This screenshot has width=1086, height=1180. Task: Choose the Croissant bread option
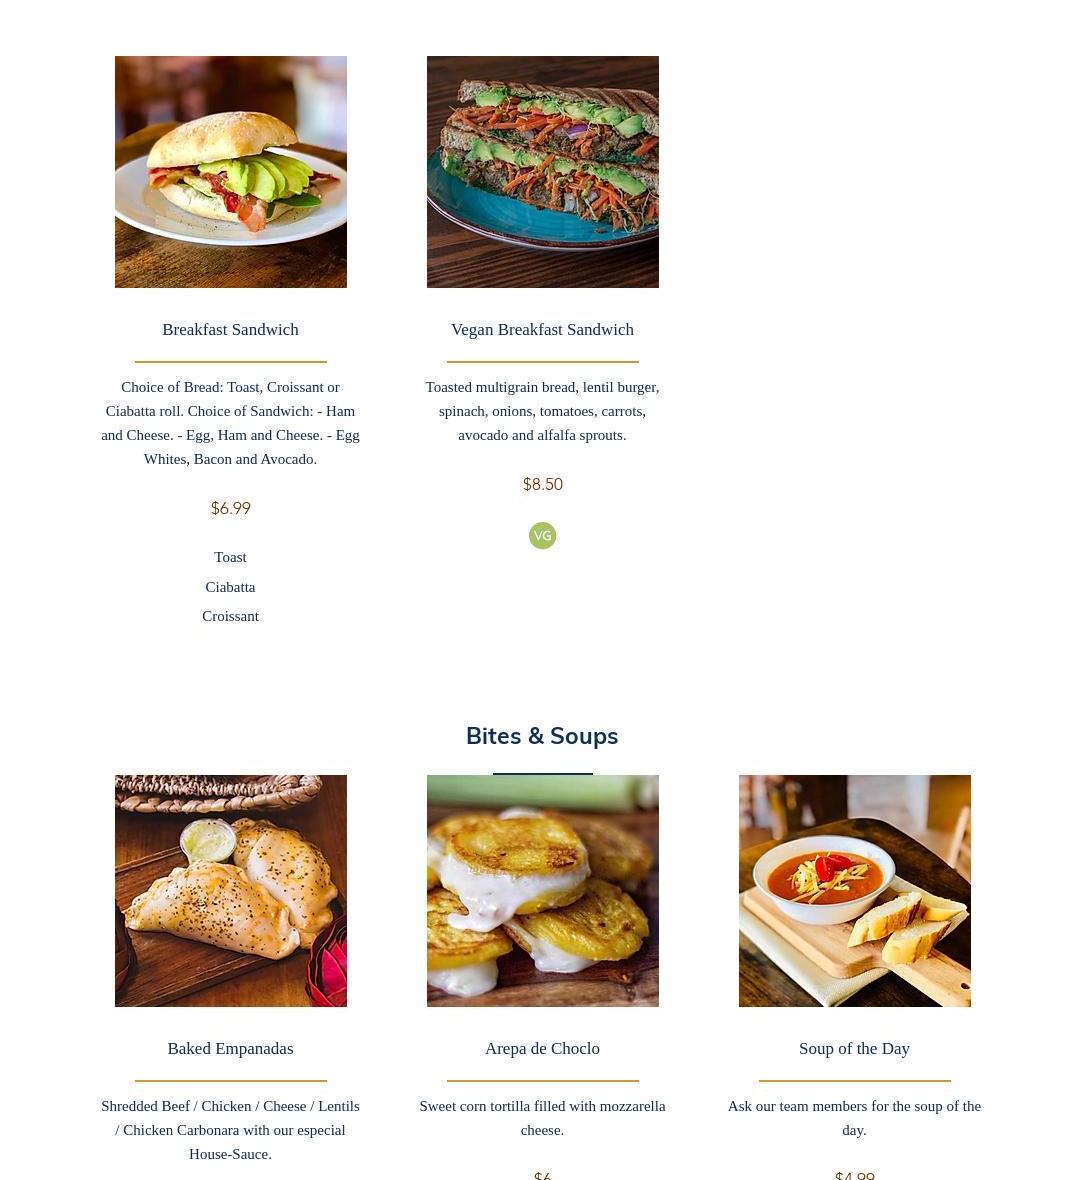(230, 616)
